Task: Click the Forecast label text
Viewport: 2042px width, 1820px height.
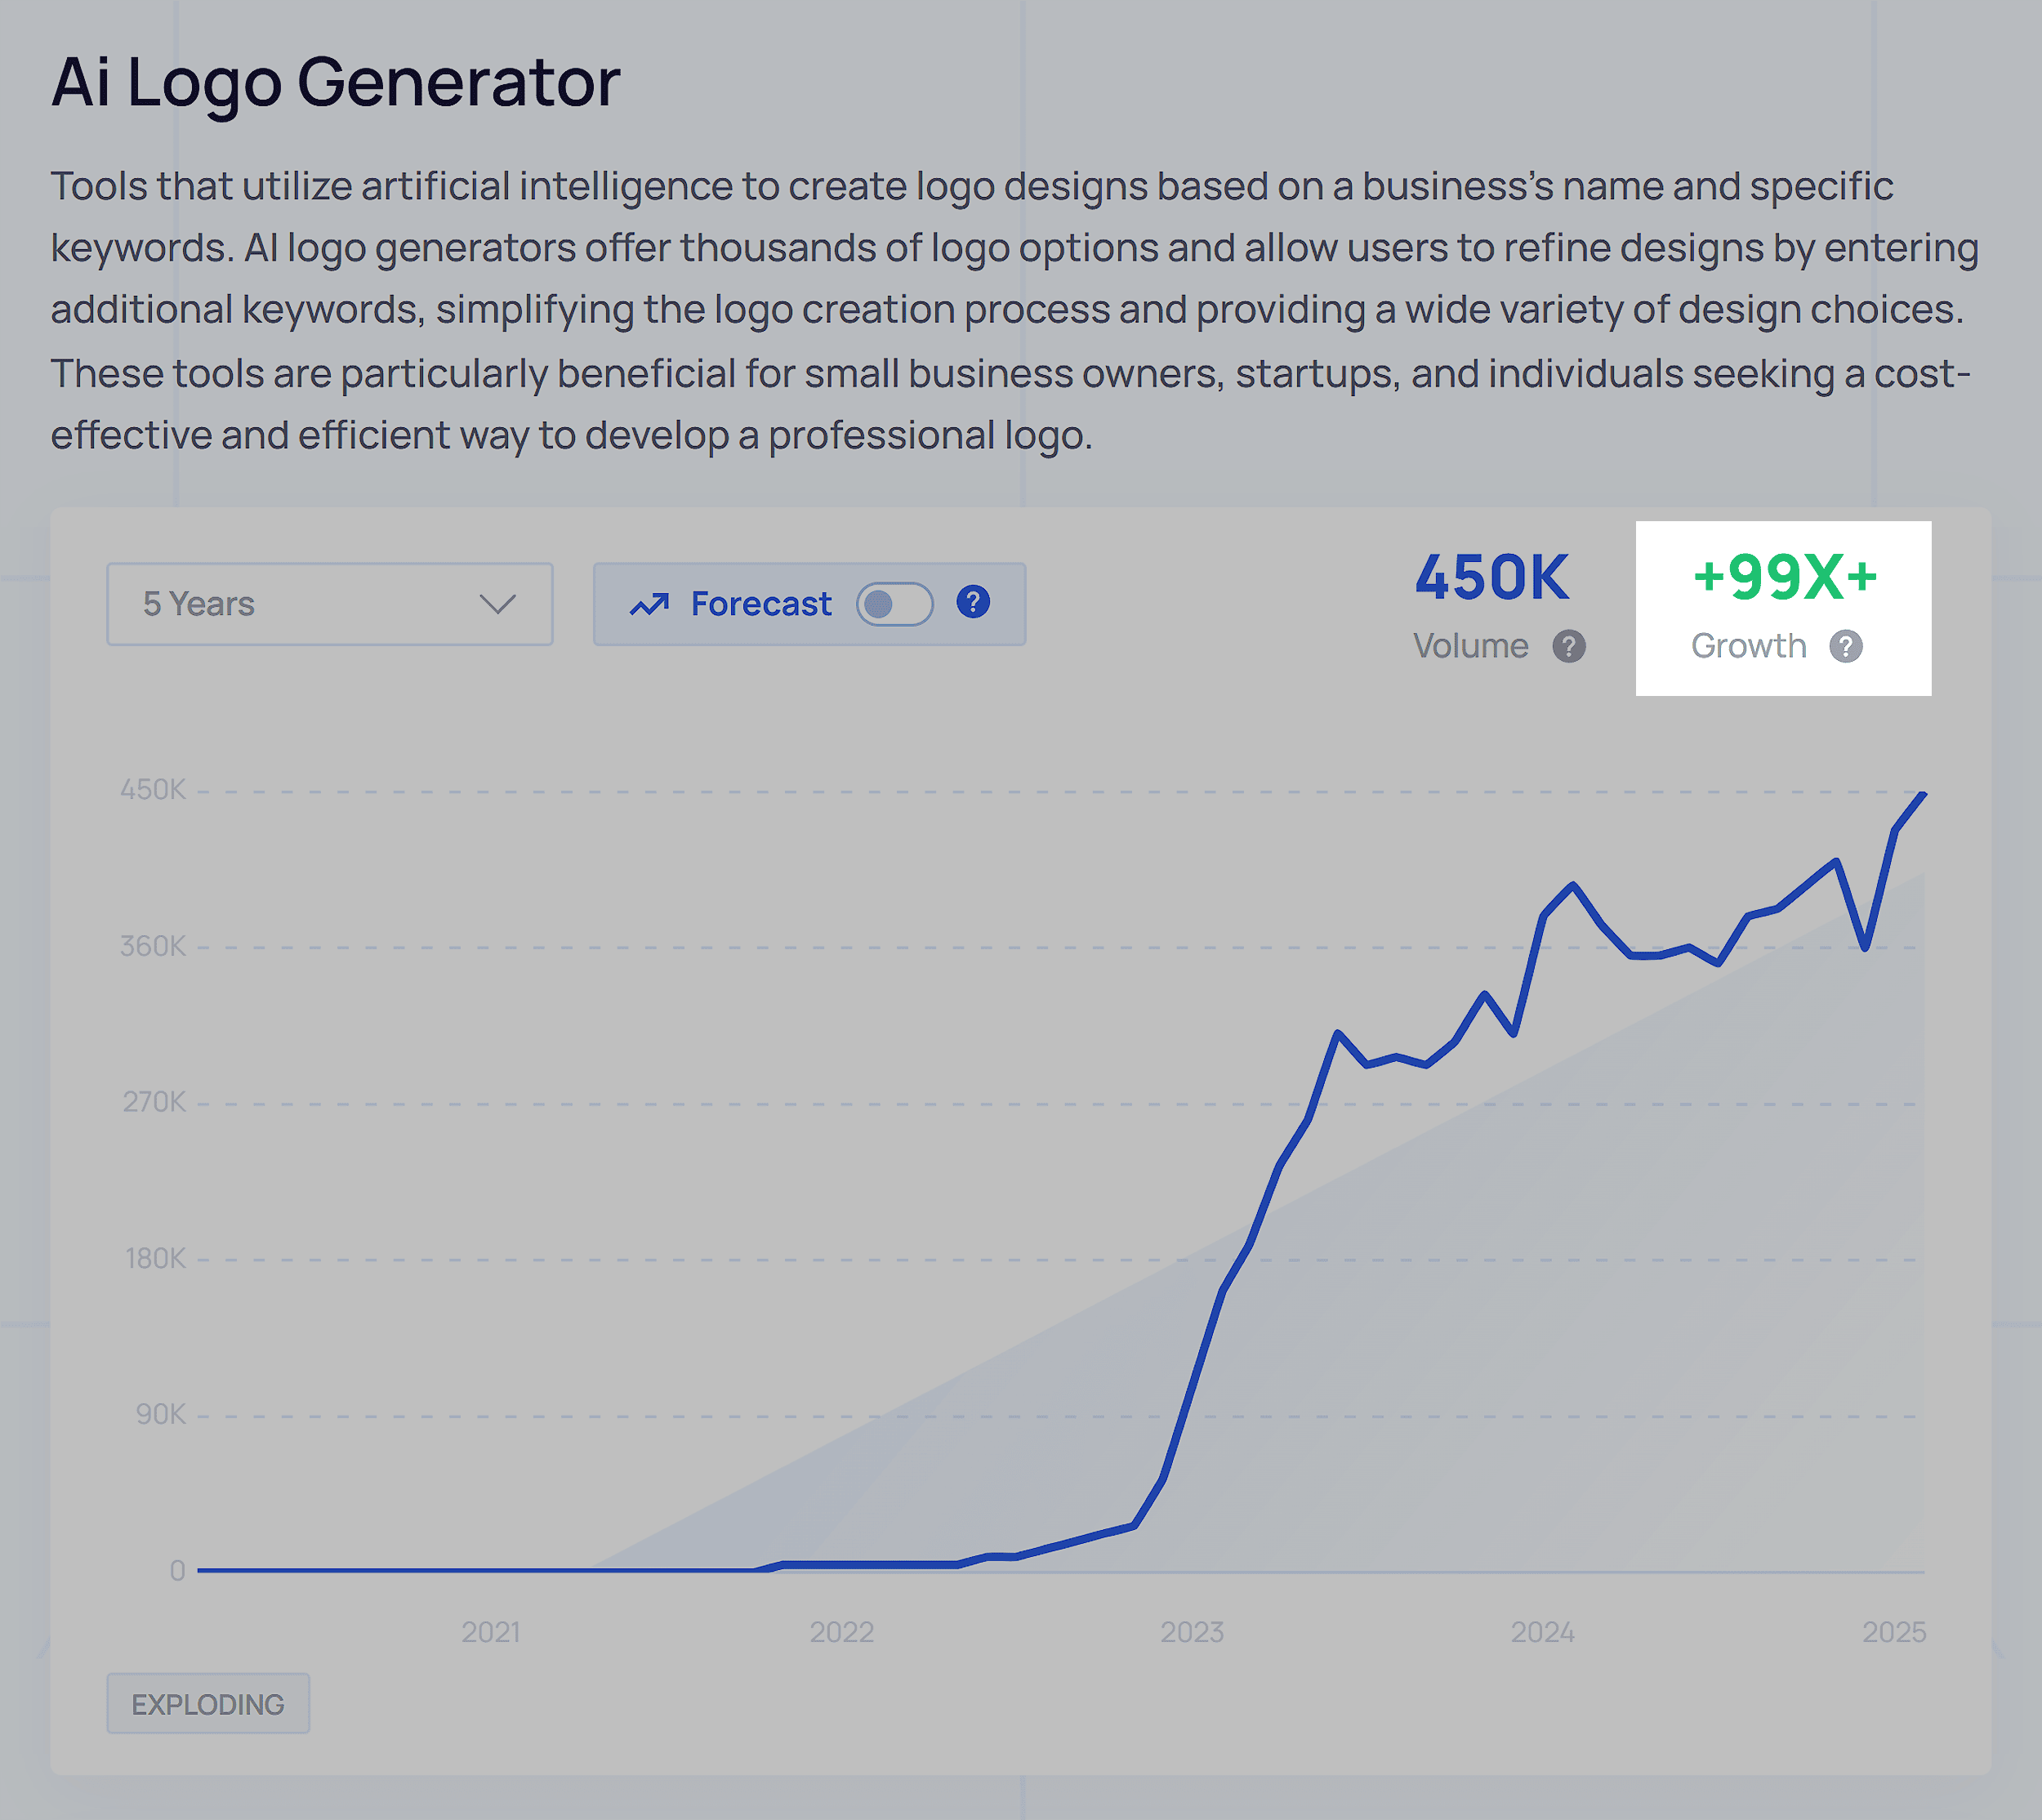Action: (x=760, y=604)
